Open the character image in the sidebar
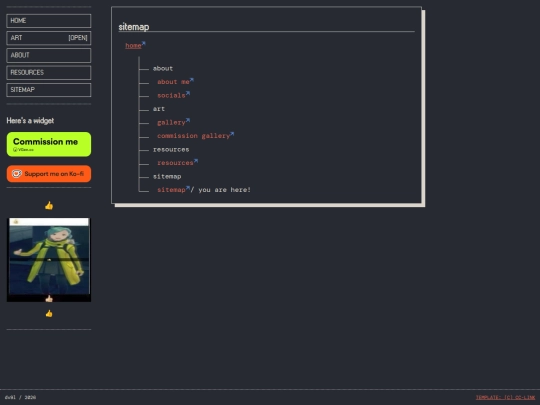The image size is (540, 405). coord(49,259)
